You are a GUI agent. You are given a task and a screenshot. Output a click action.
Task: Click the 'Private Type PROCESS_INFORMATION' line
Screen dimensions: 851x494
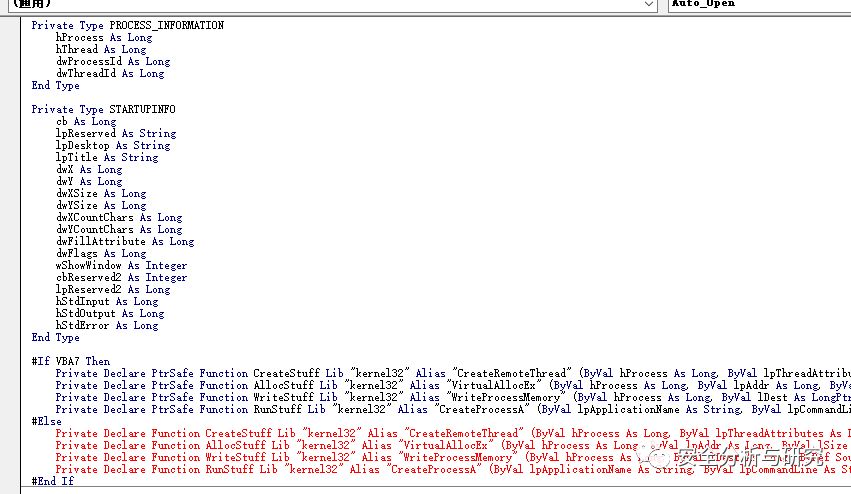click(x=128, y=26)
